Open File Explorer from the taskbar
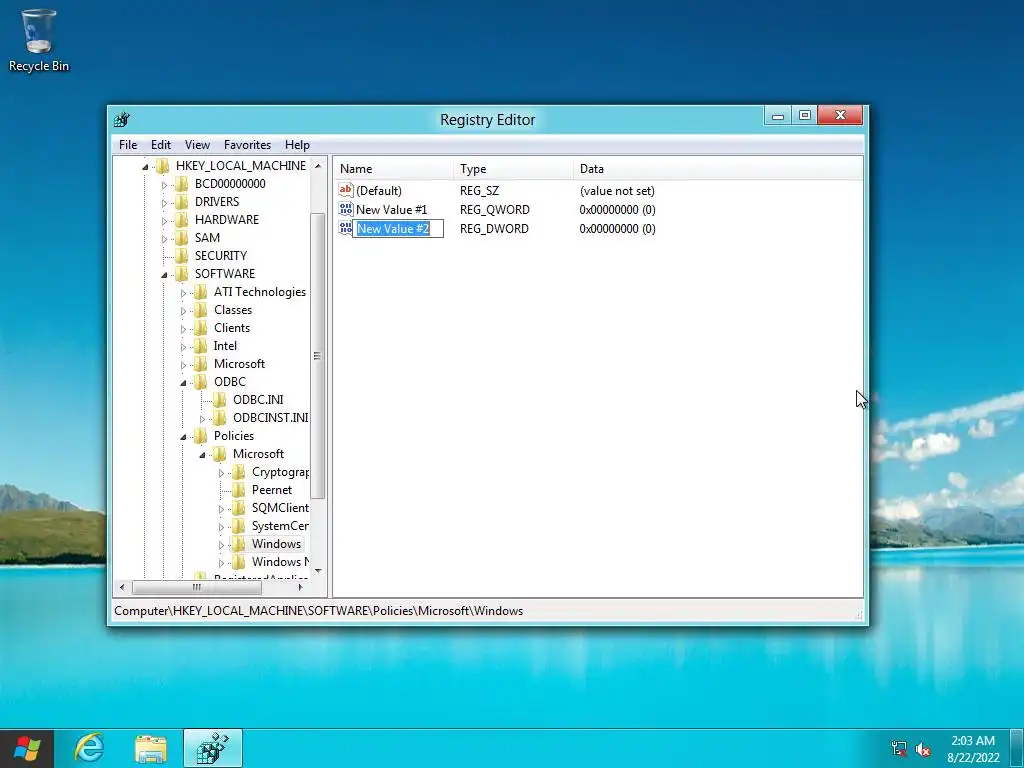 pyautogui.click(x=151, y=748)
